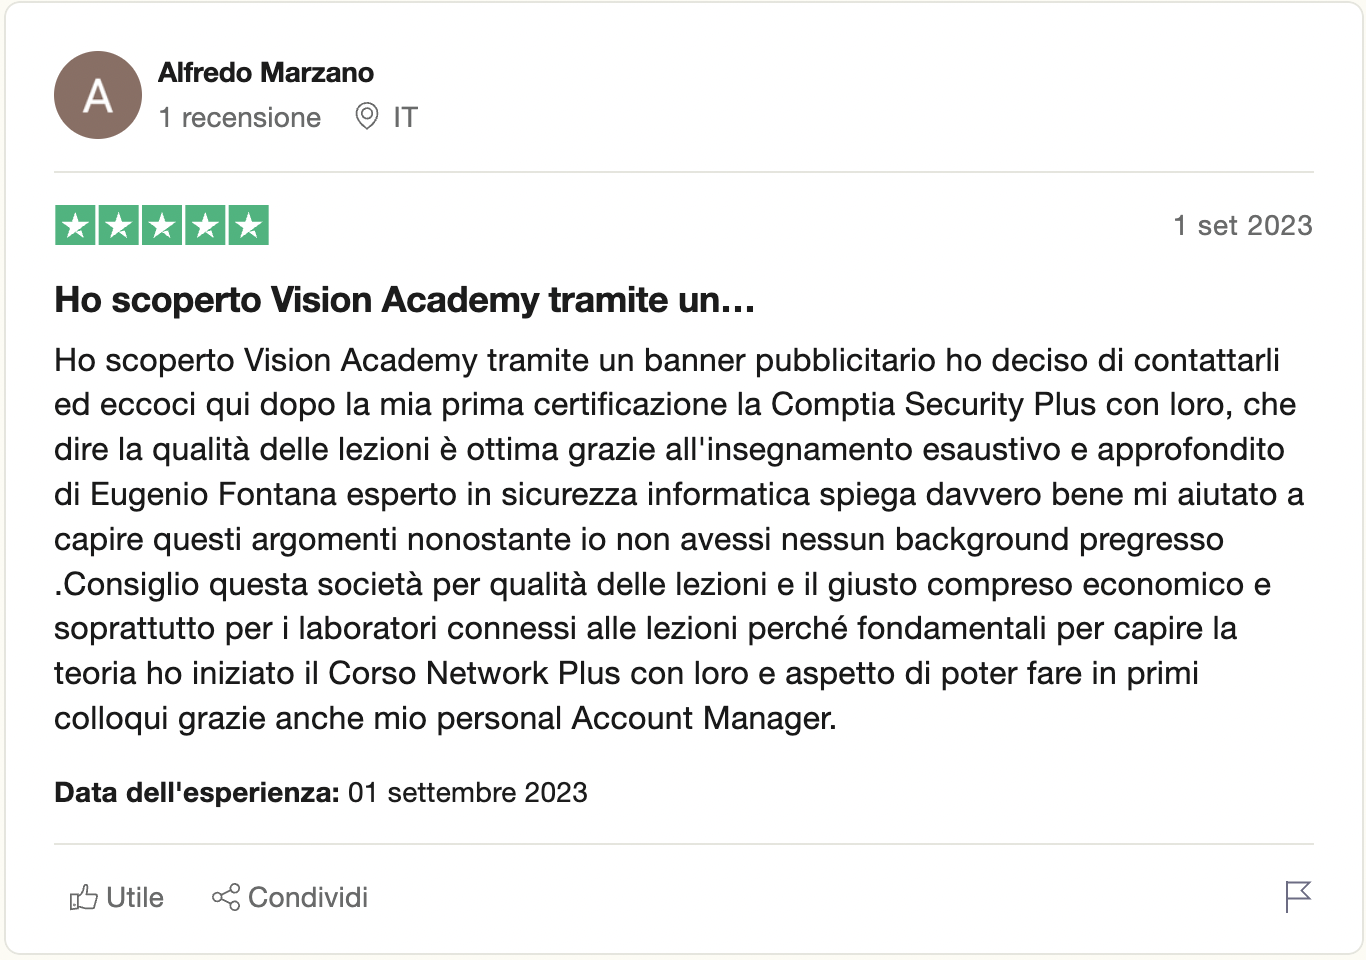Open Alfredo Marzano's reviewer profile
The width and height of the screenshot is (1366, 960).
[266, 73]
